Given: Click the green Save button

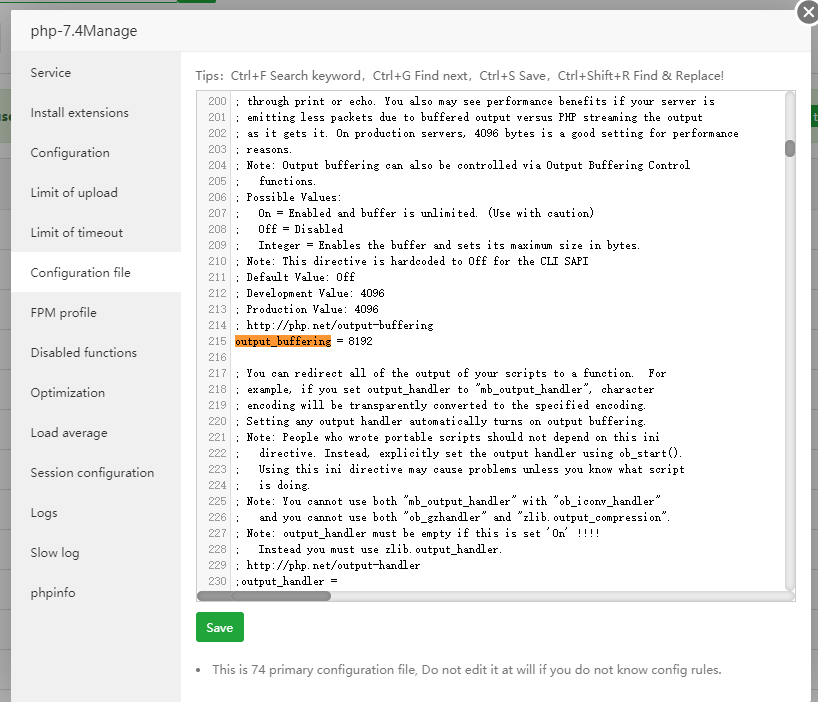Looking at the screenshot, I should point(219,627).
